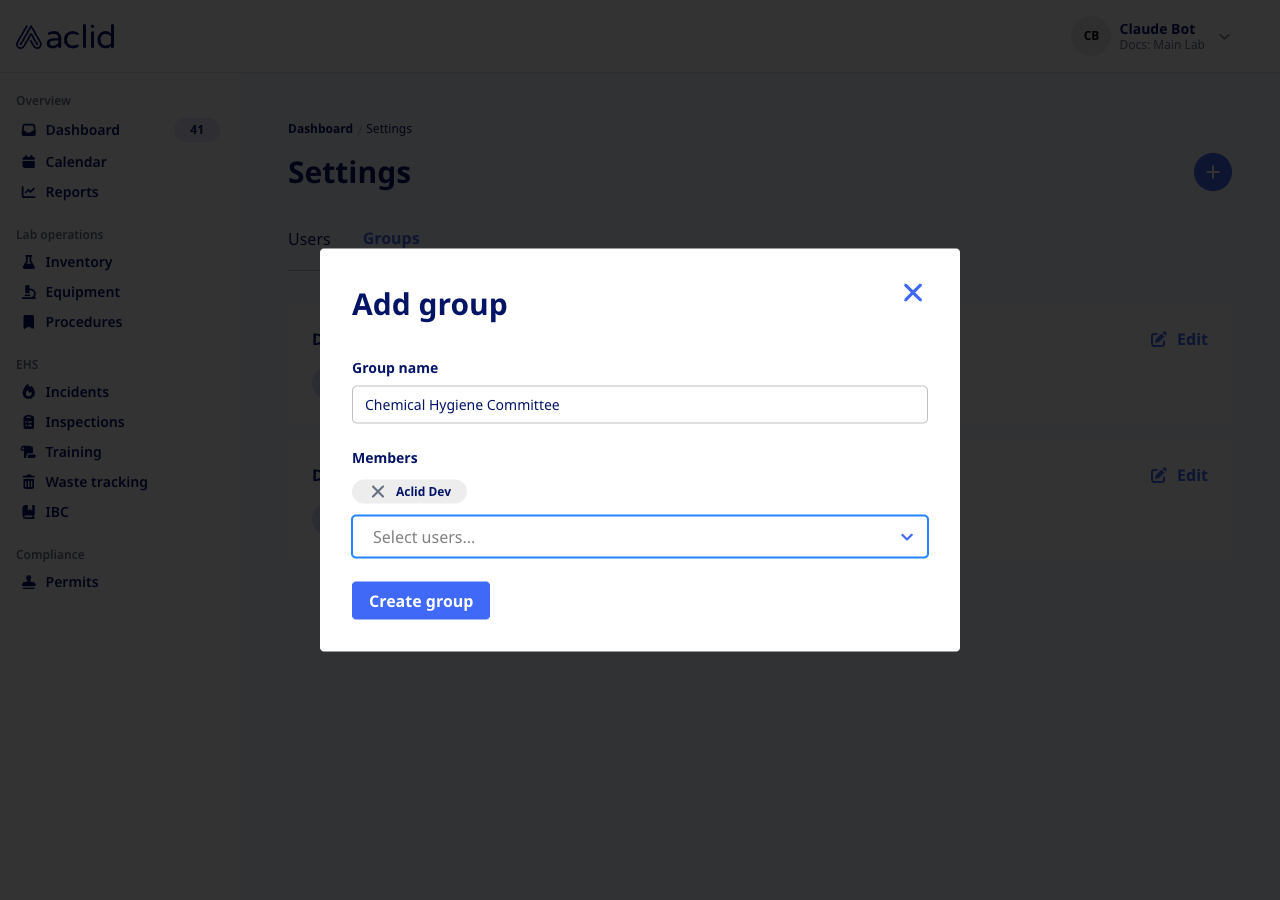This screenshot has height=900, width=1280.
Task: Open Permits stamp icon in sidebar
Action: pos(29,582)
